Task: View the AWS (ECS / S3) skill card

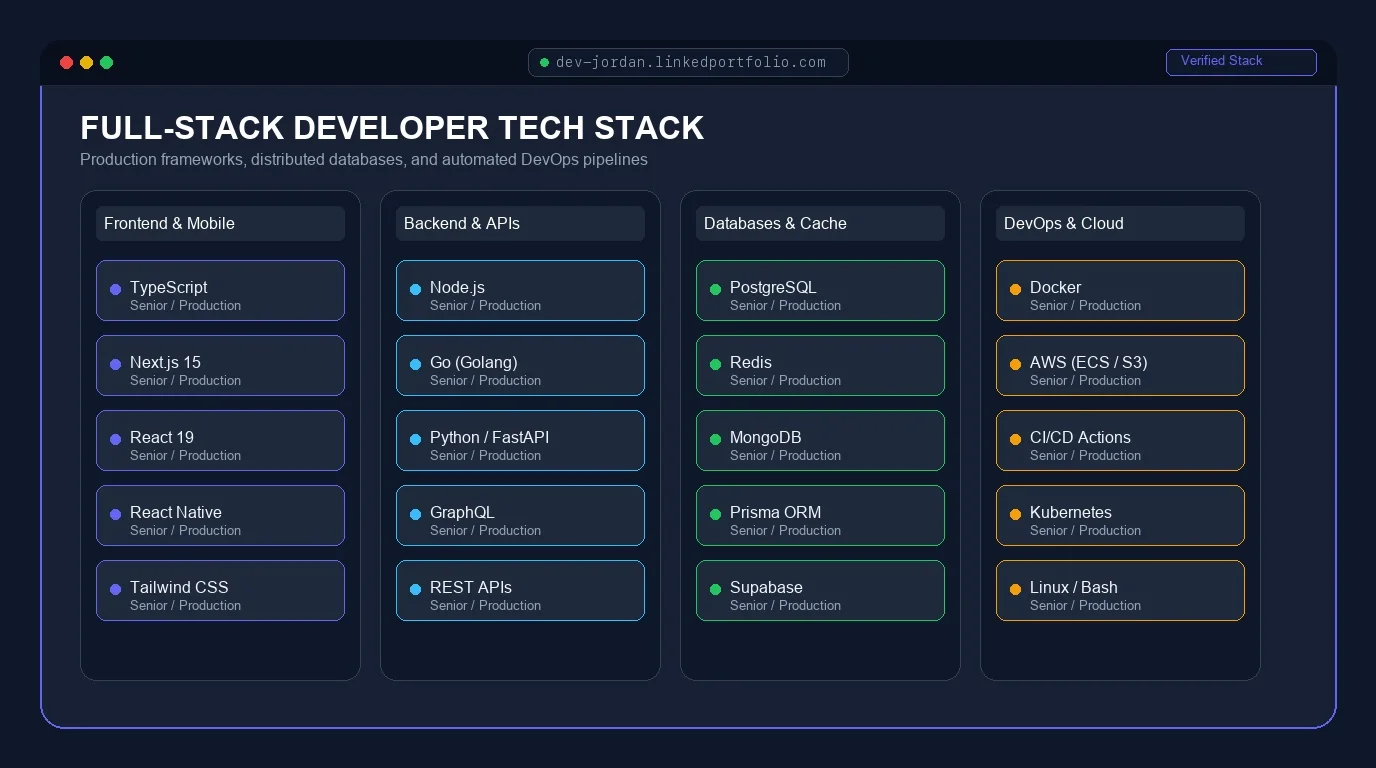Action: point(1120,365)
